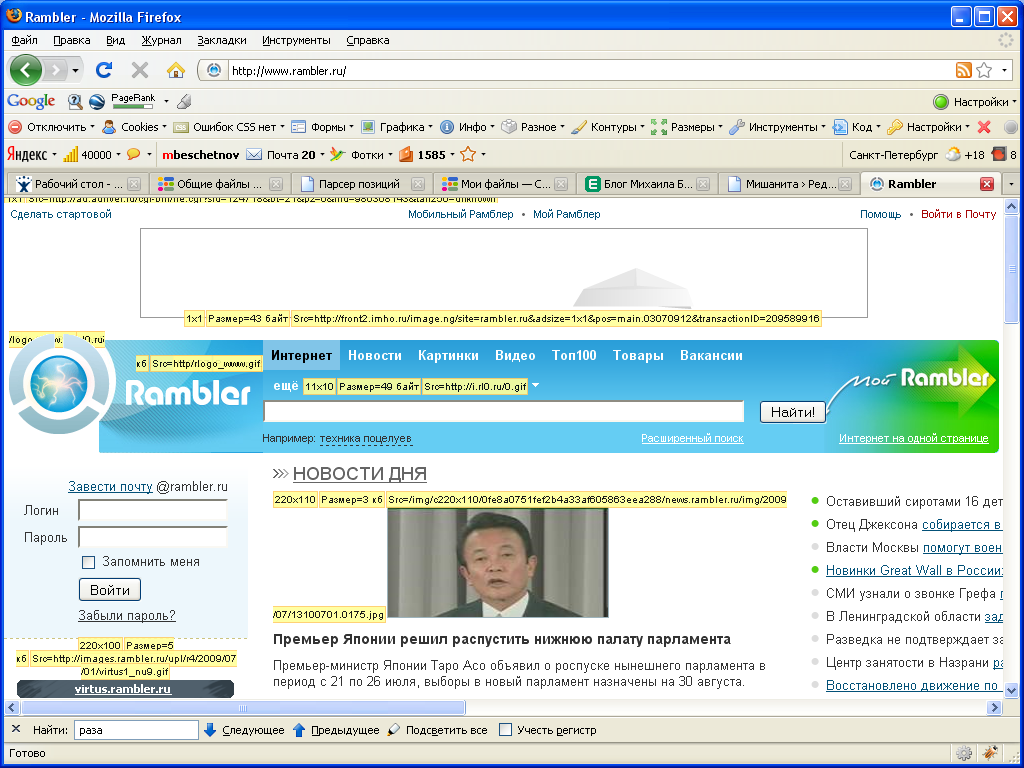
Task: Open the Контуры toolbar menu
Action: tap(607, 127)
